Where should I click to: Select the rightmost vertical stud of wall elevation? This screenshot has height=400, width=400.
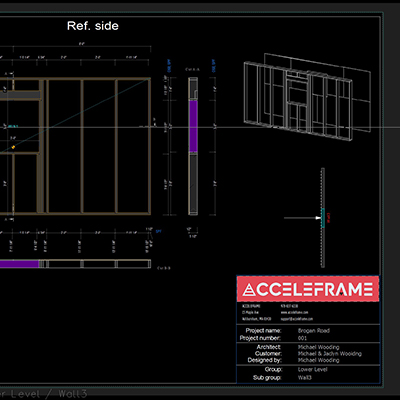pyautogui.click(x=149, y=146)
